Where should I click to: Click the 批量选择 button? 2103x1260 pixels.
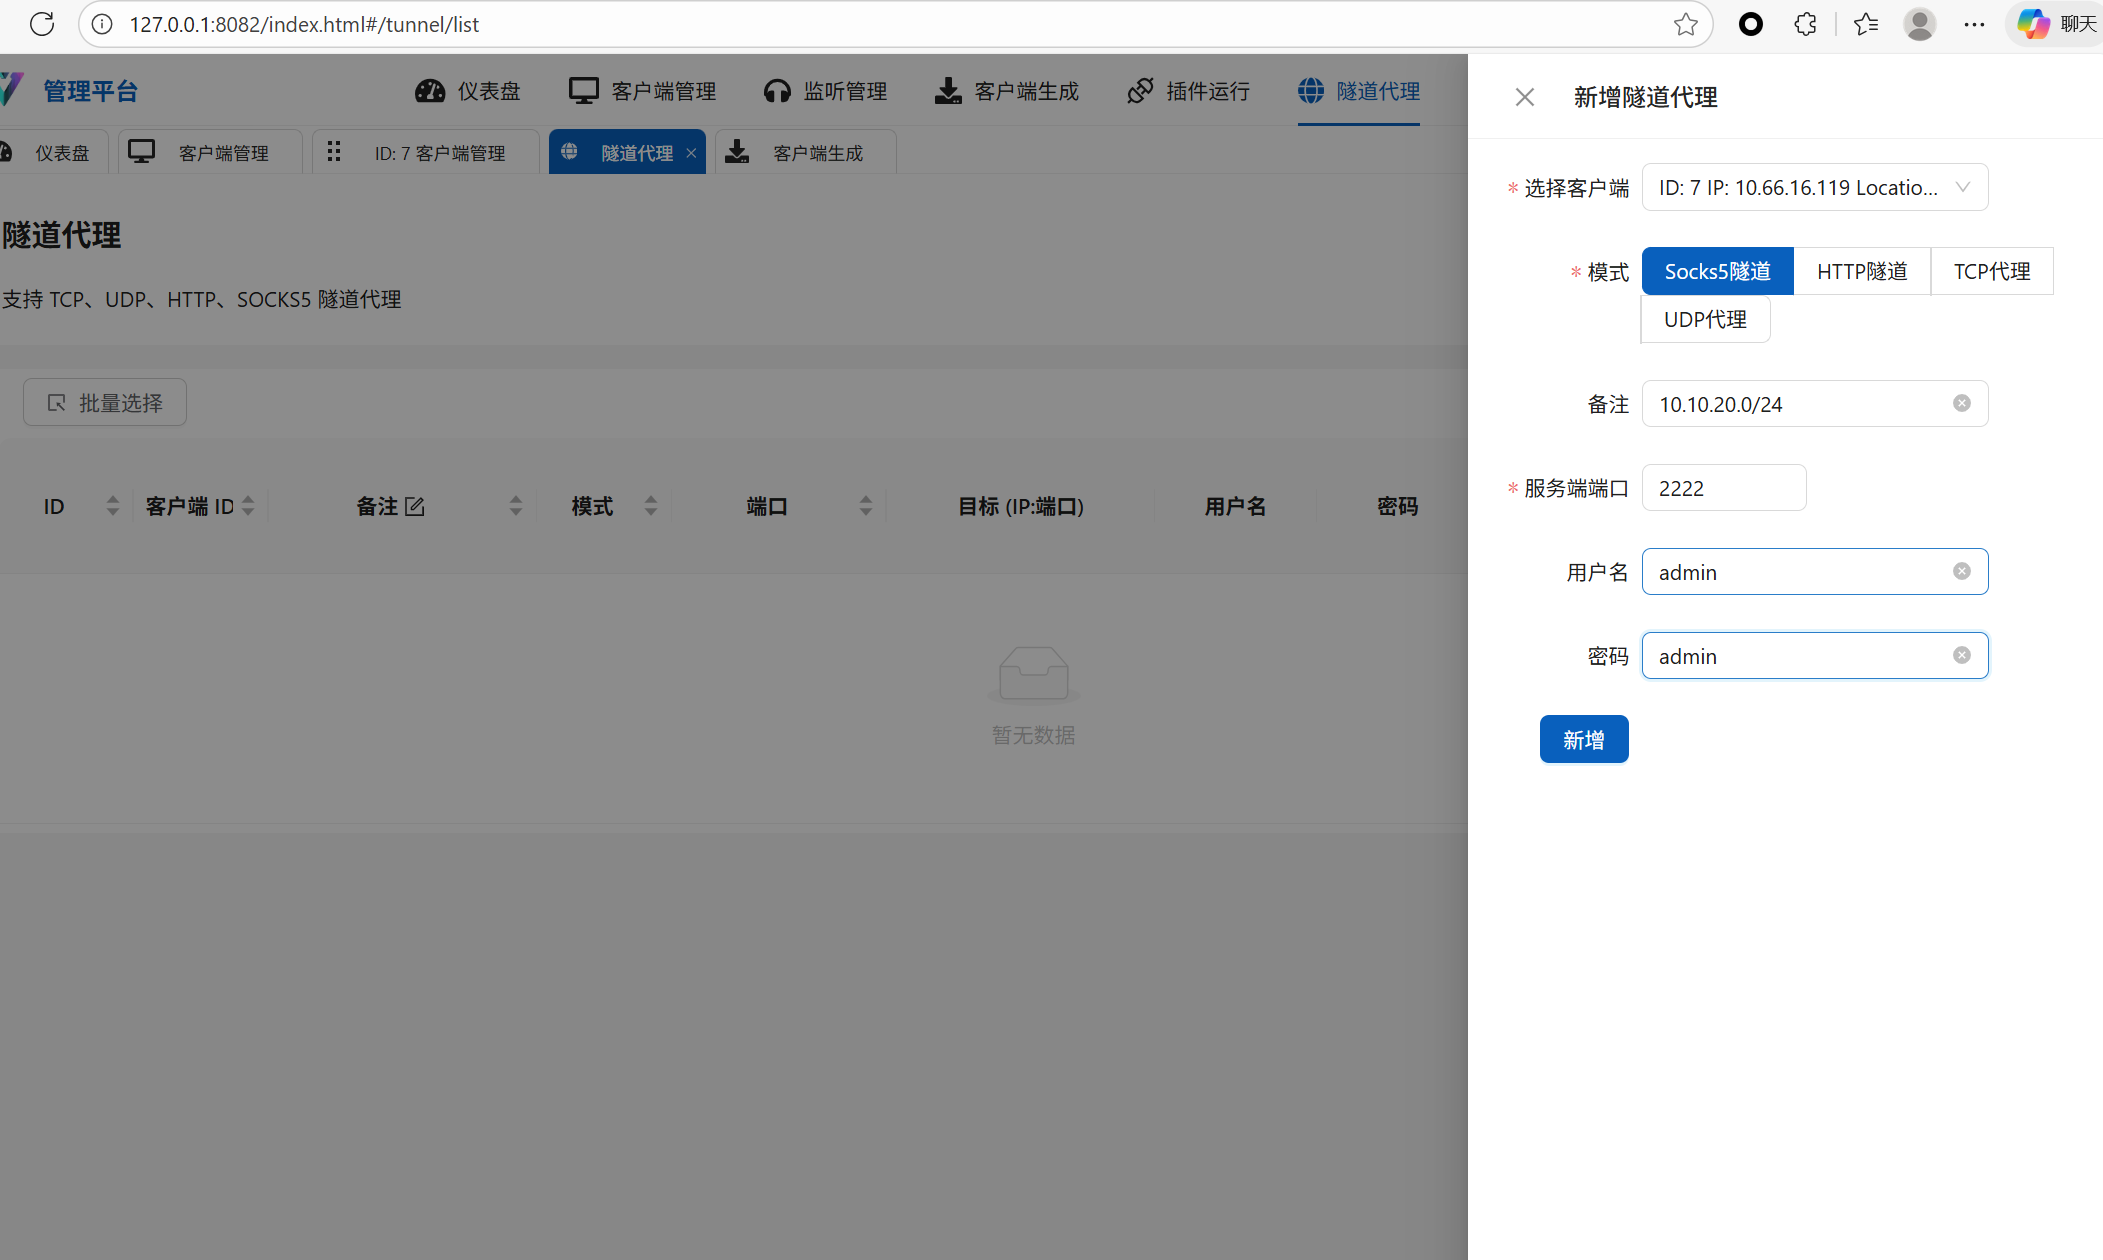click(x=105, y=402)
